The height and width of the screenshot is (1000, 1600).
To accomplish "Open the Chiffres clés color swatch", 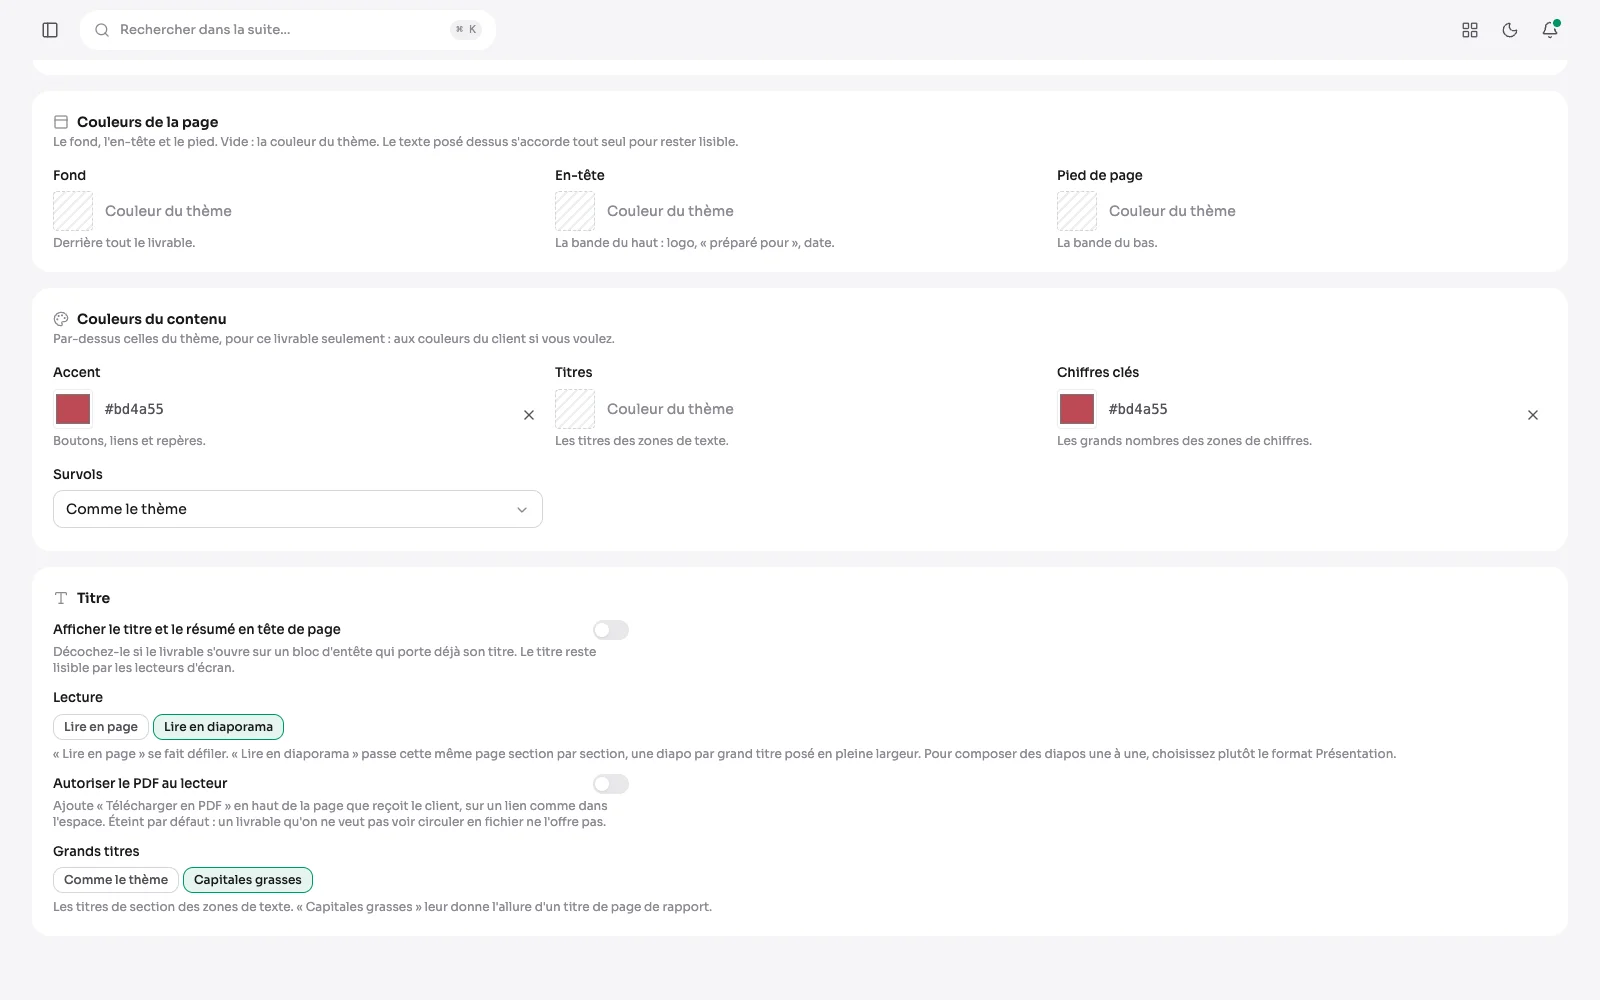I will coord(1077,409).
